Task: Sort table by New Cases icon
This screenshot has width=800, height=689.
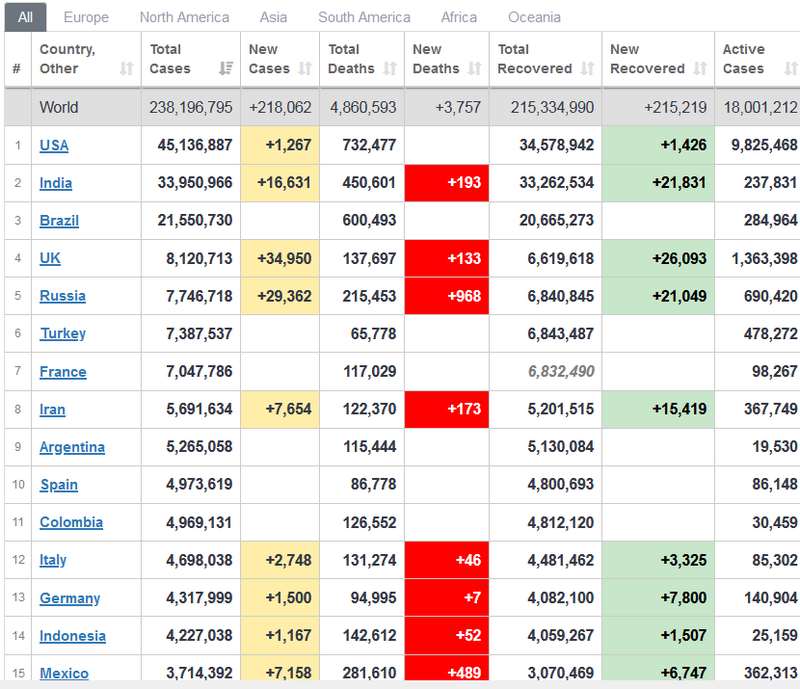Action: pos(305,69)
